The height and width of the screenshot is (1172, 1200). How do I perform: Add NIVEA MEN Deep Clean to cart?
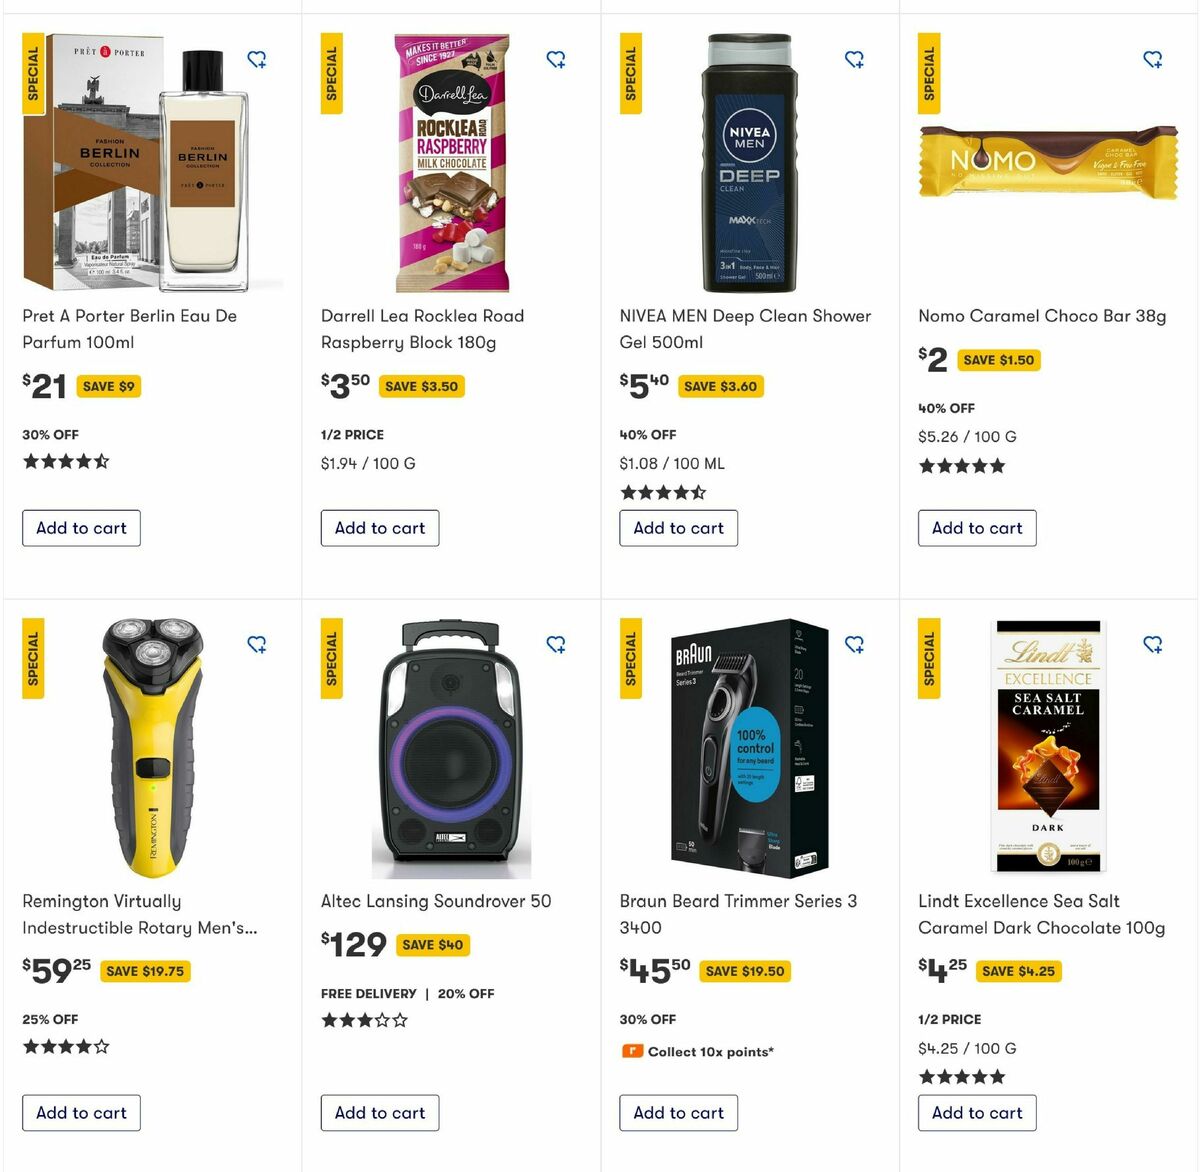(x=678, y=528)
